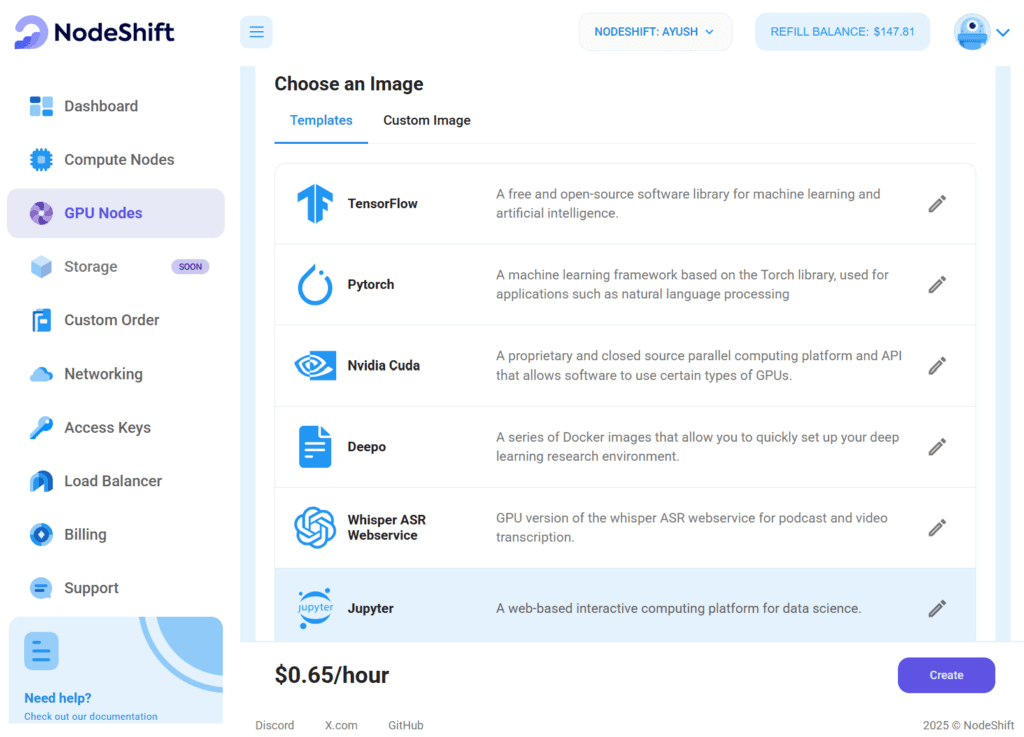Click the Support chat icon
This screenshot has height=737, width=1024.
41,588
